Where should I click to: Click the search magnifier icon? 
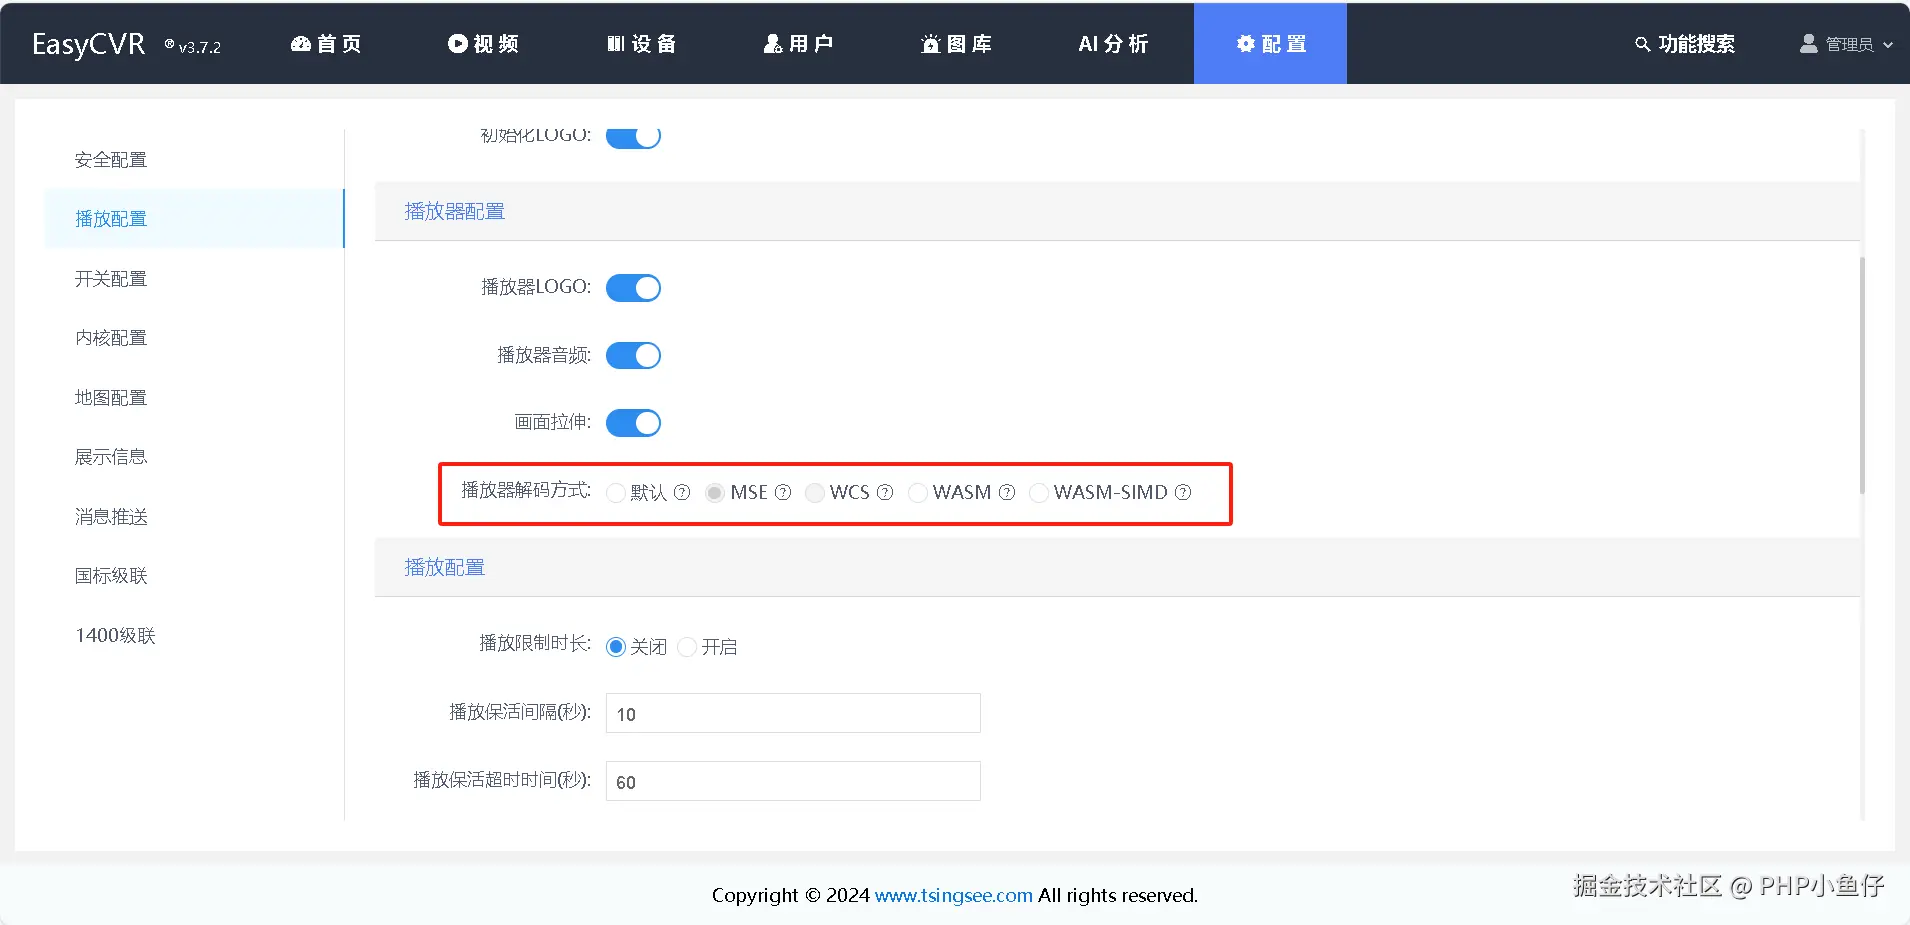pos(1642,44)
